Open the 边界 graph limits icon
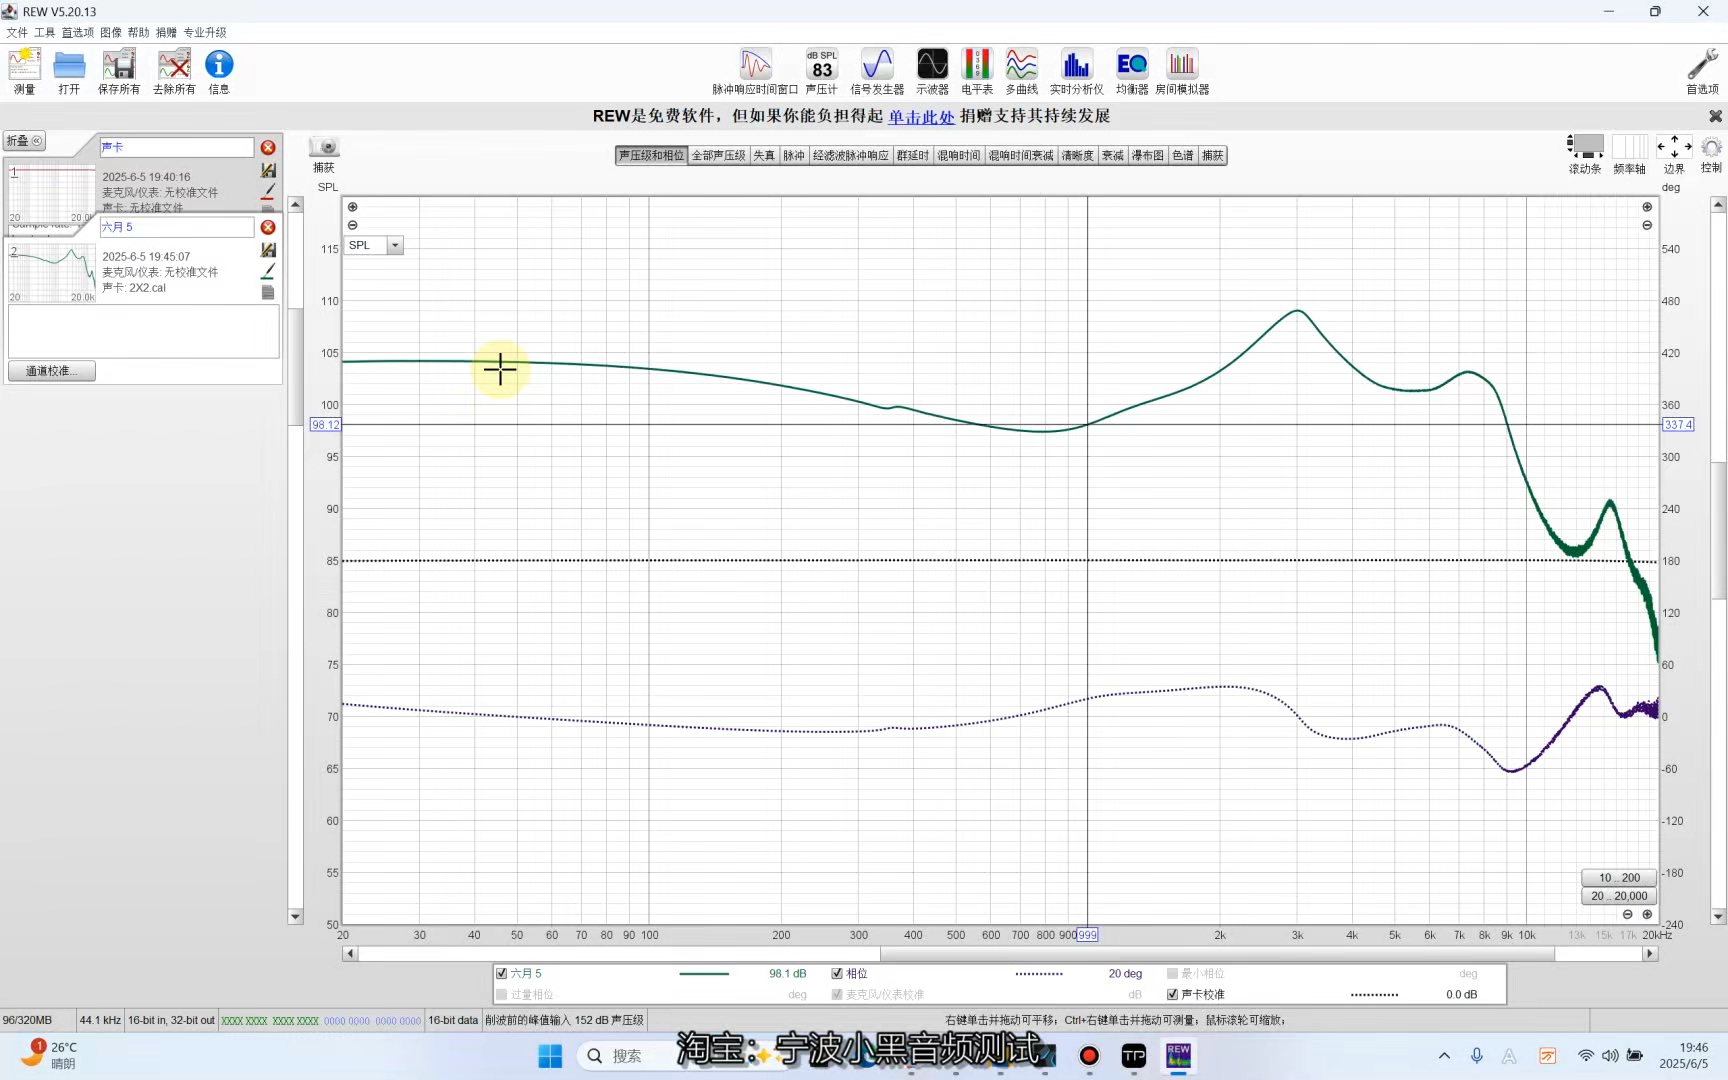 tap(1674, 146)
